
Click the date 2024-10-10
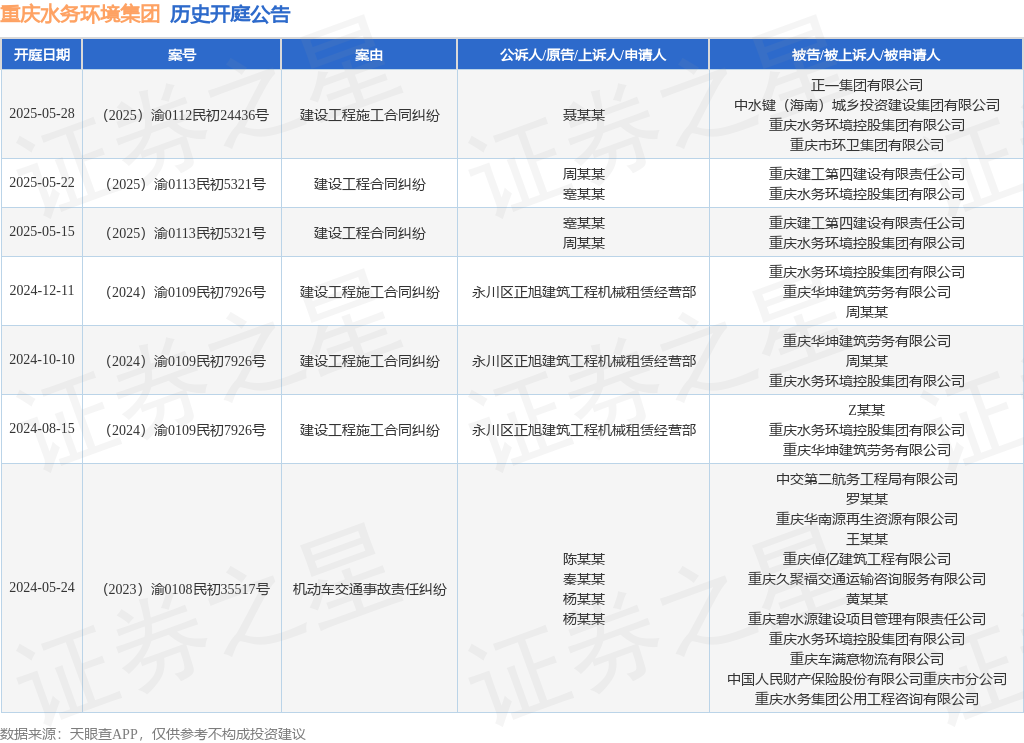click(42, 360)
